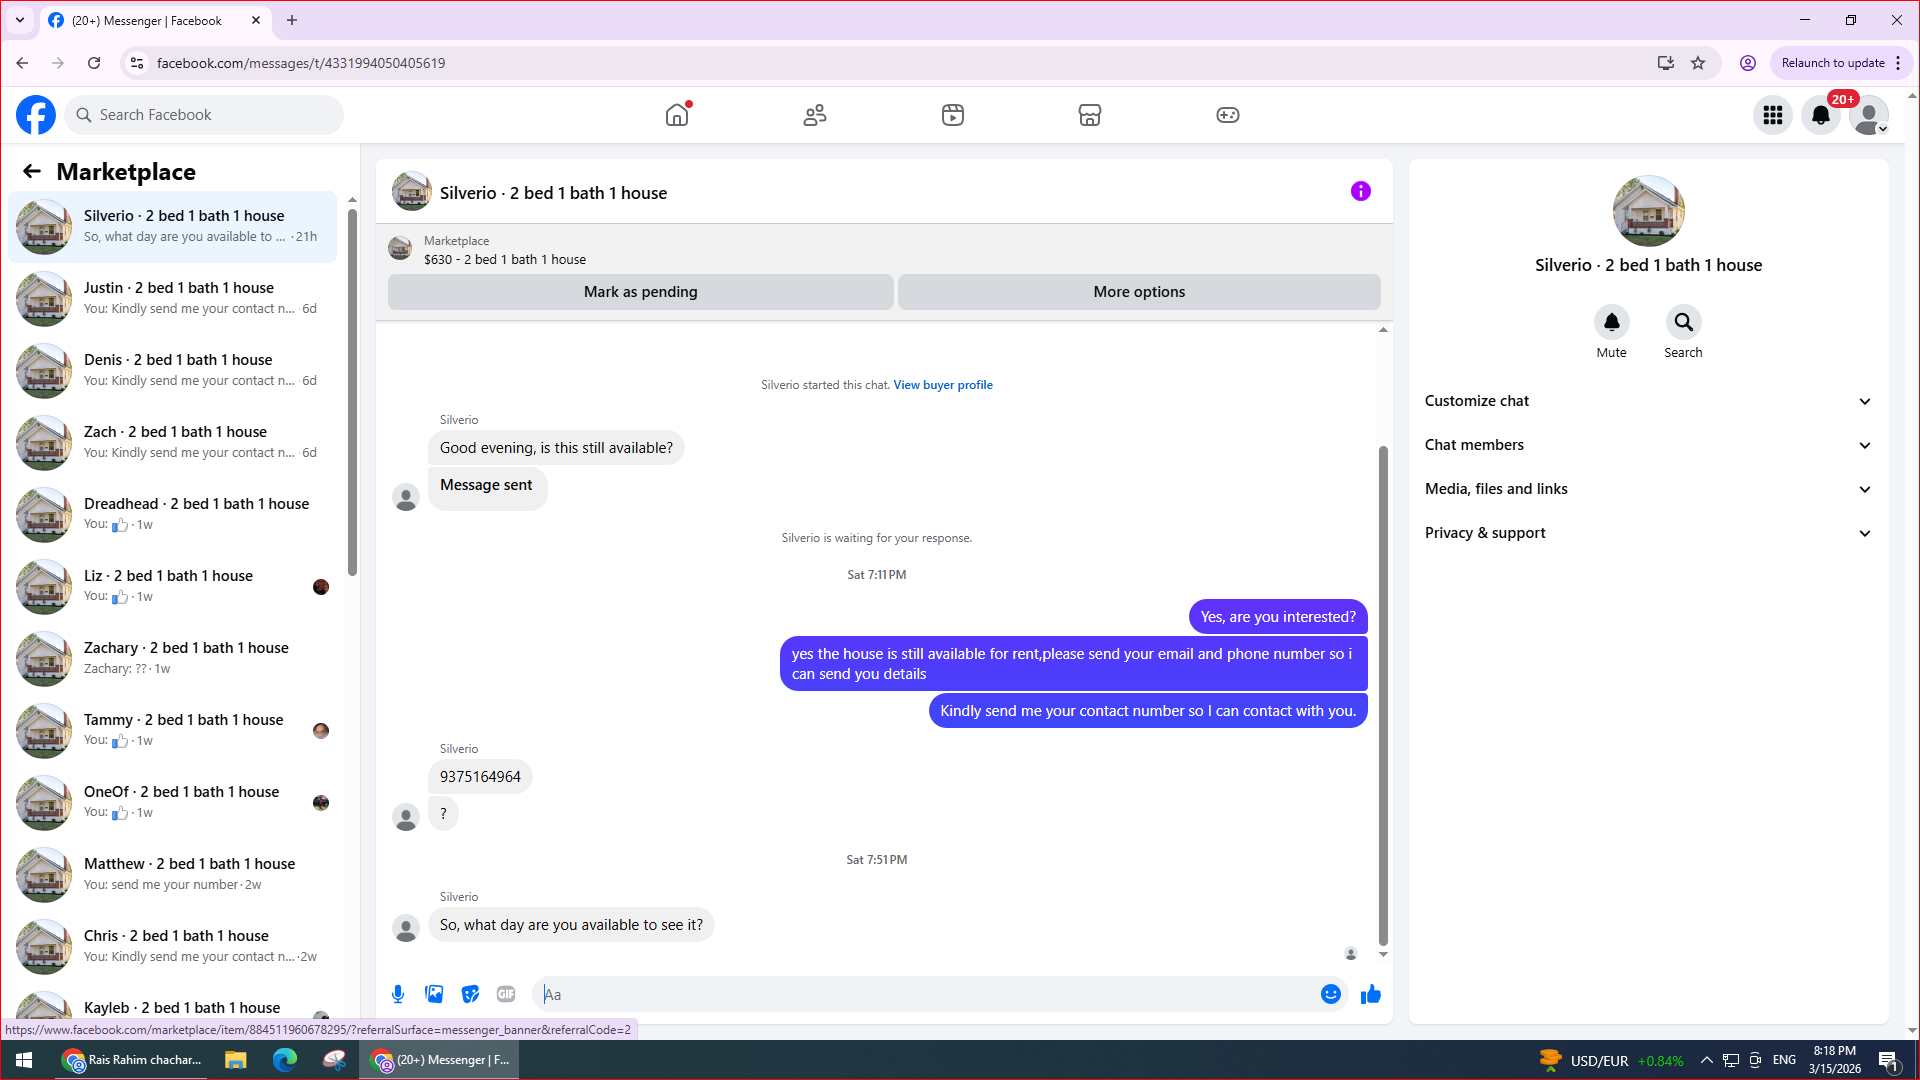
Task: Expand Chat members section
Action: [x=1648, y=445]
